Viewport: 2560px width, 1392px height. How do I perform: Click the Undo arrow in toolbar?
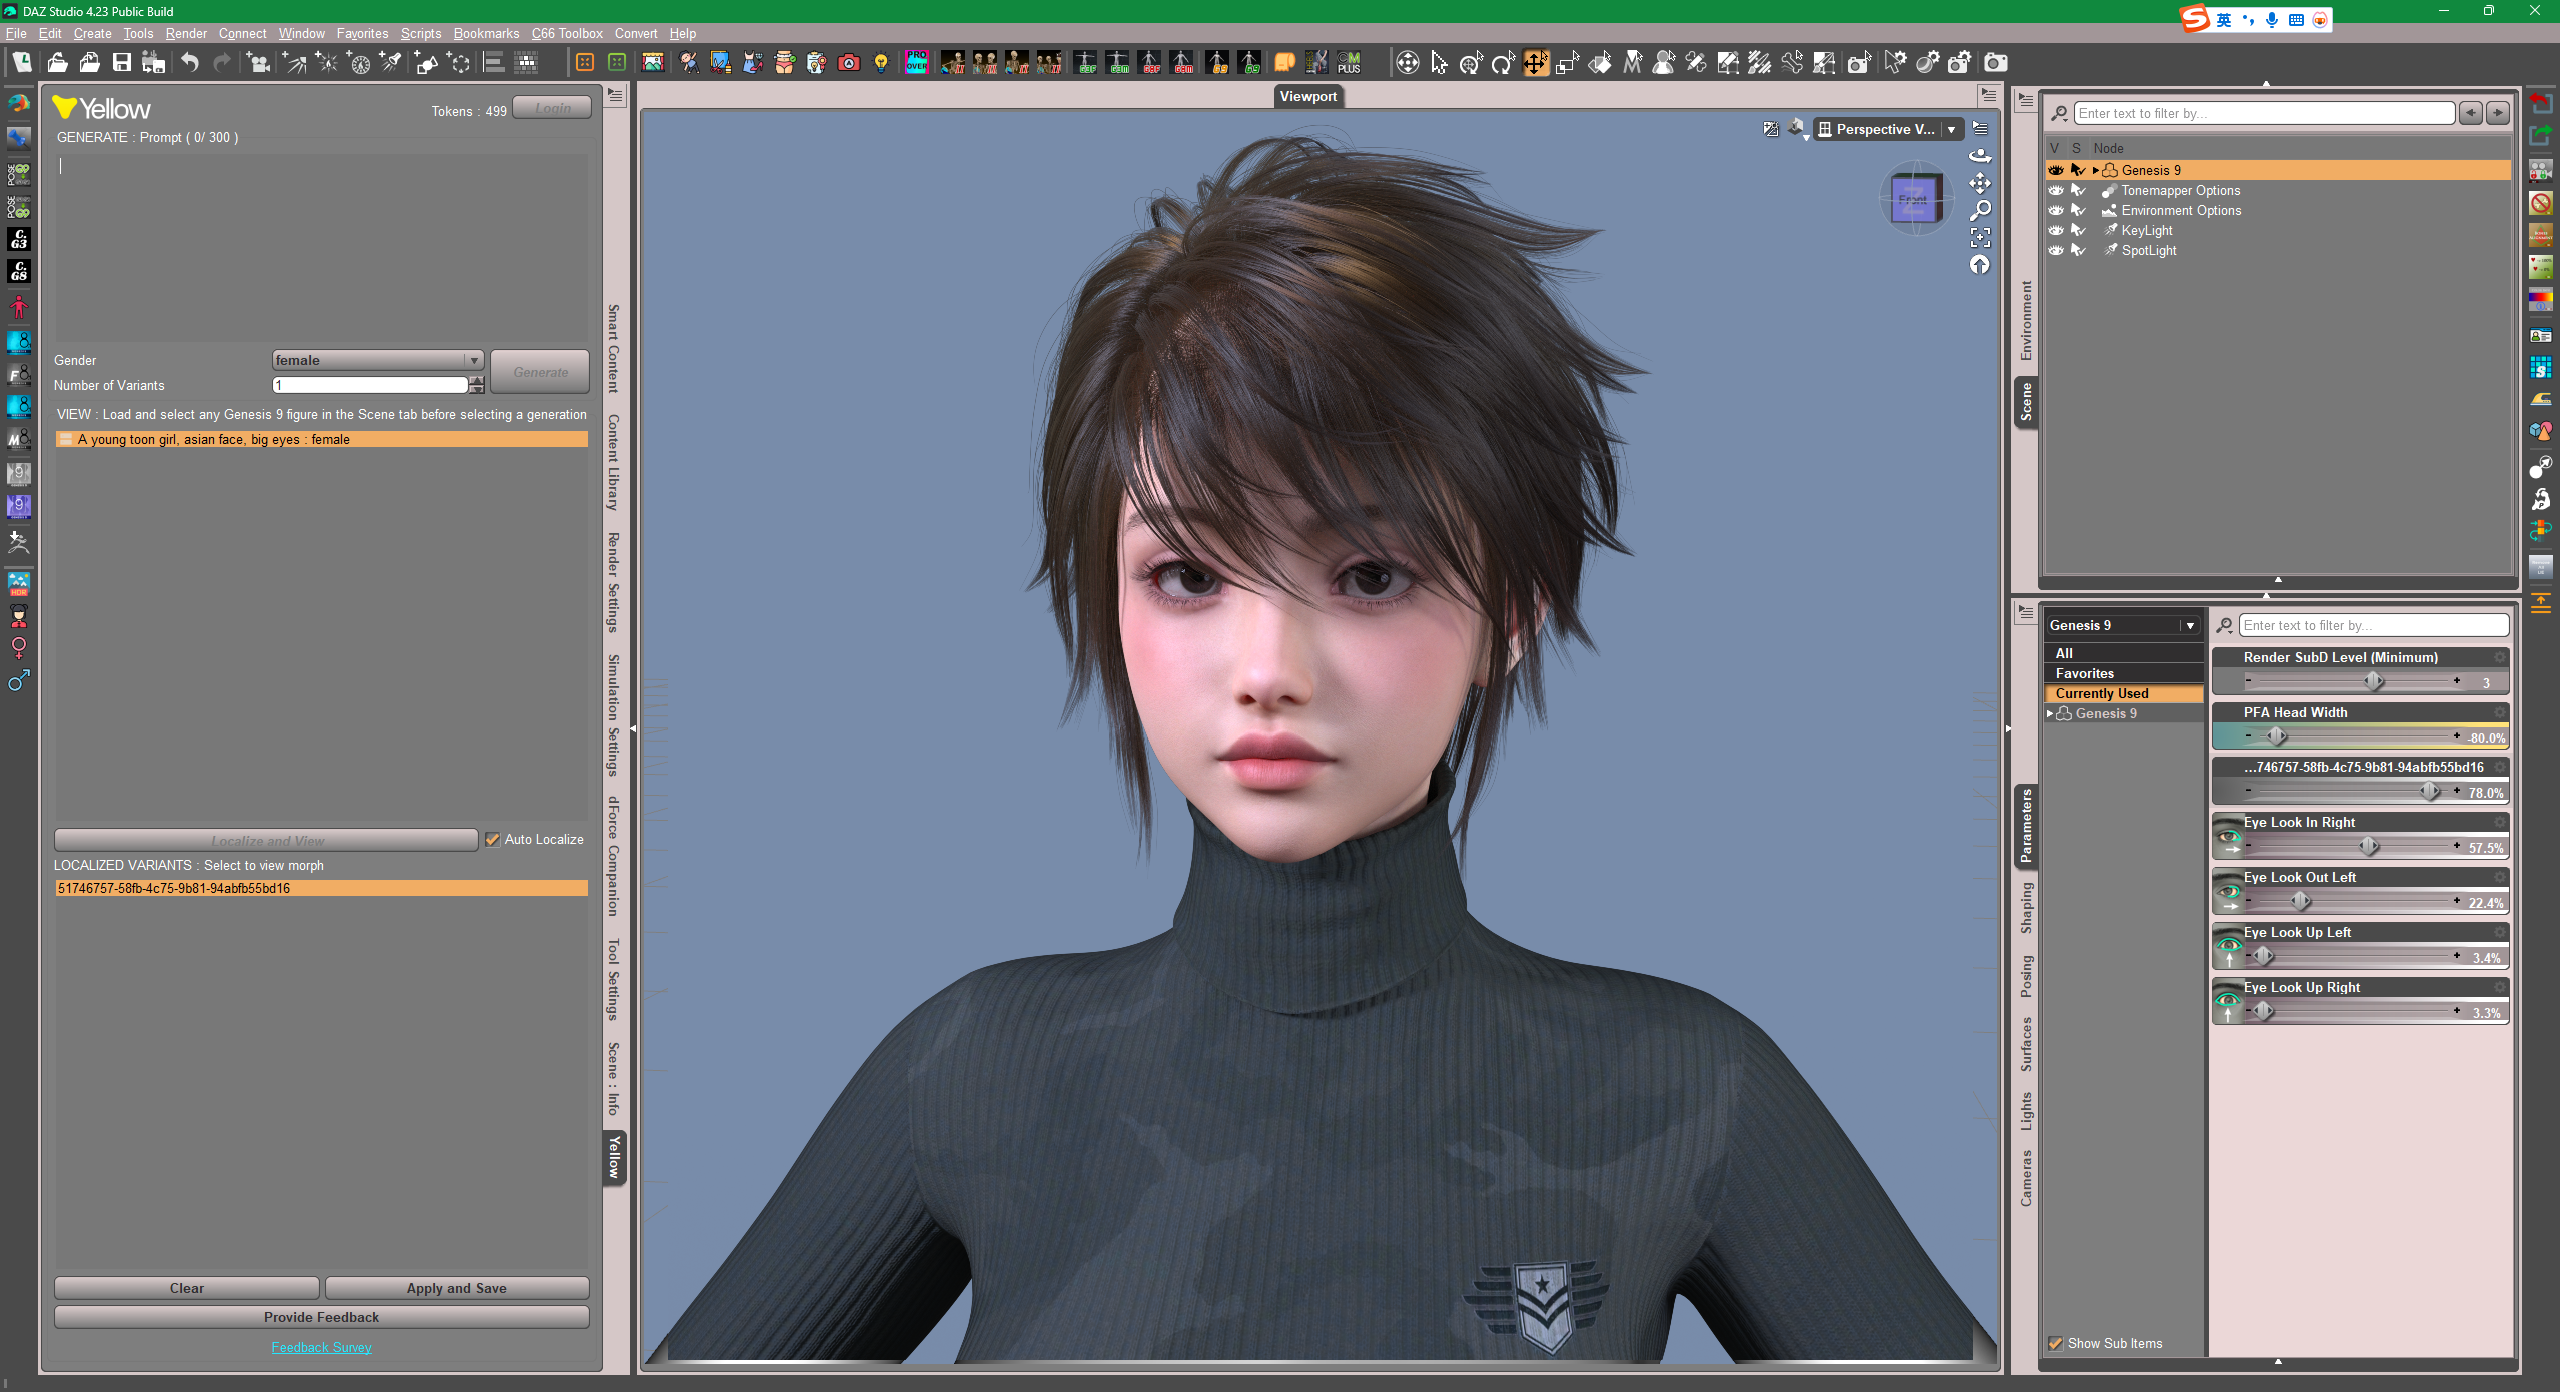tap(189, 63)
